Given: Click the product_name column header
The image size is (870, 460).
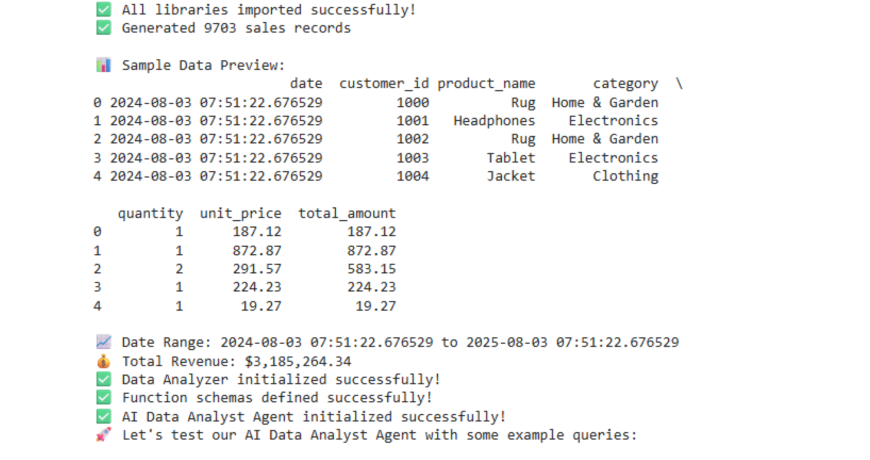Looking at the screenshot, I should pos(486,84).
